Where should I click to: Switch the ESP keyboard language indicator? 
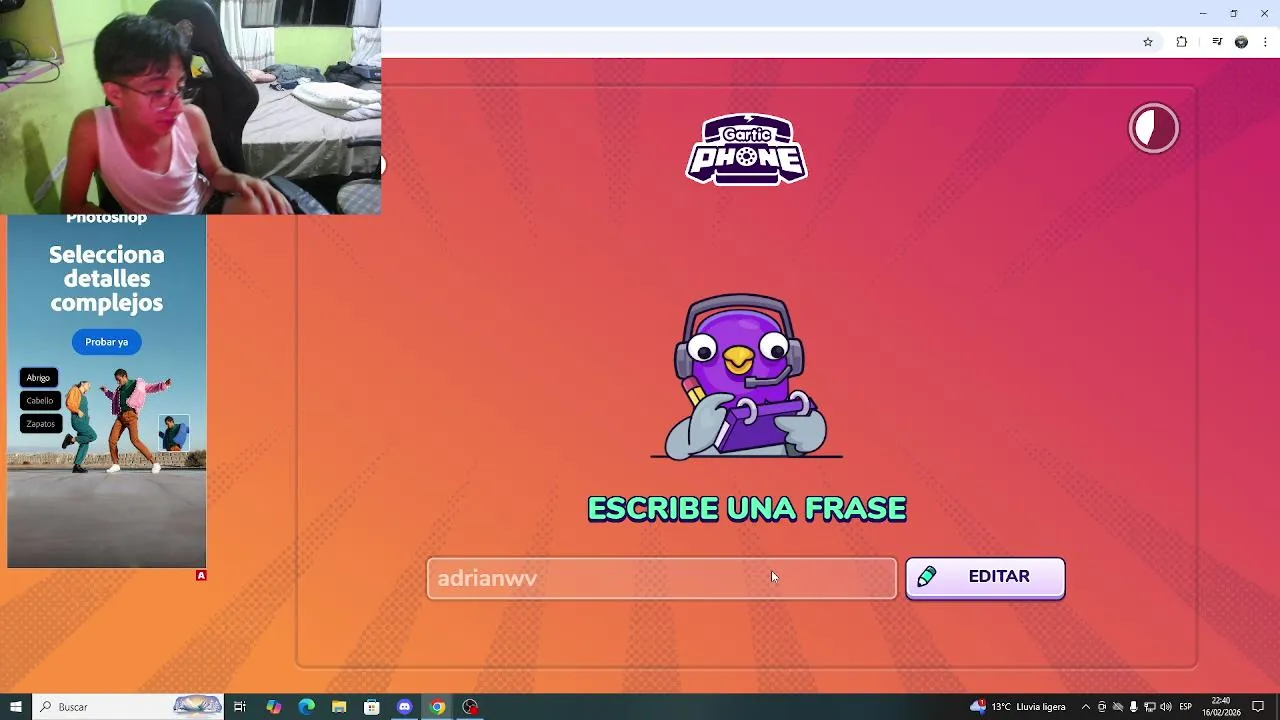1186,707
